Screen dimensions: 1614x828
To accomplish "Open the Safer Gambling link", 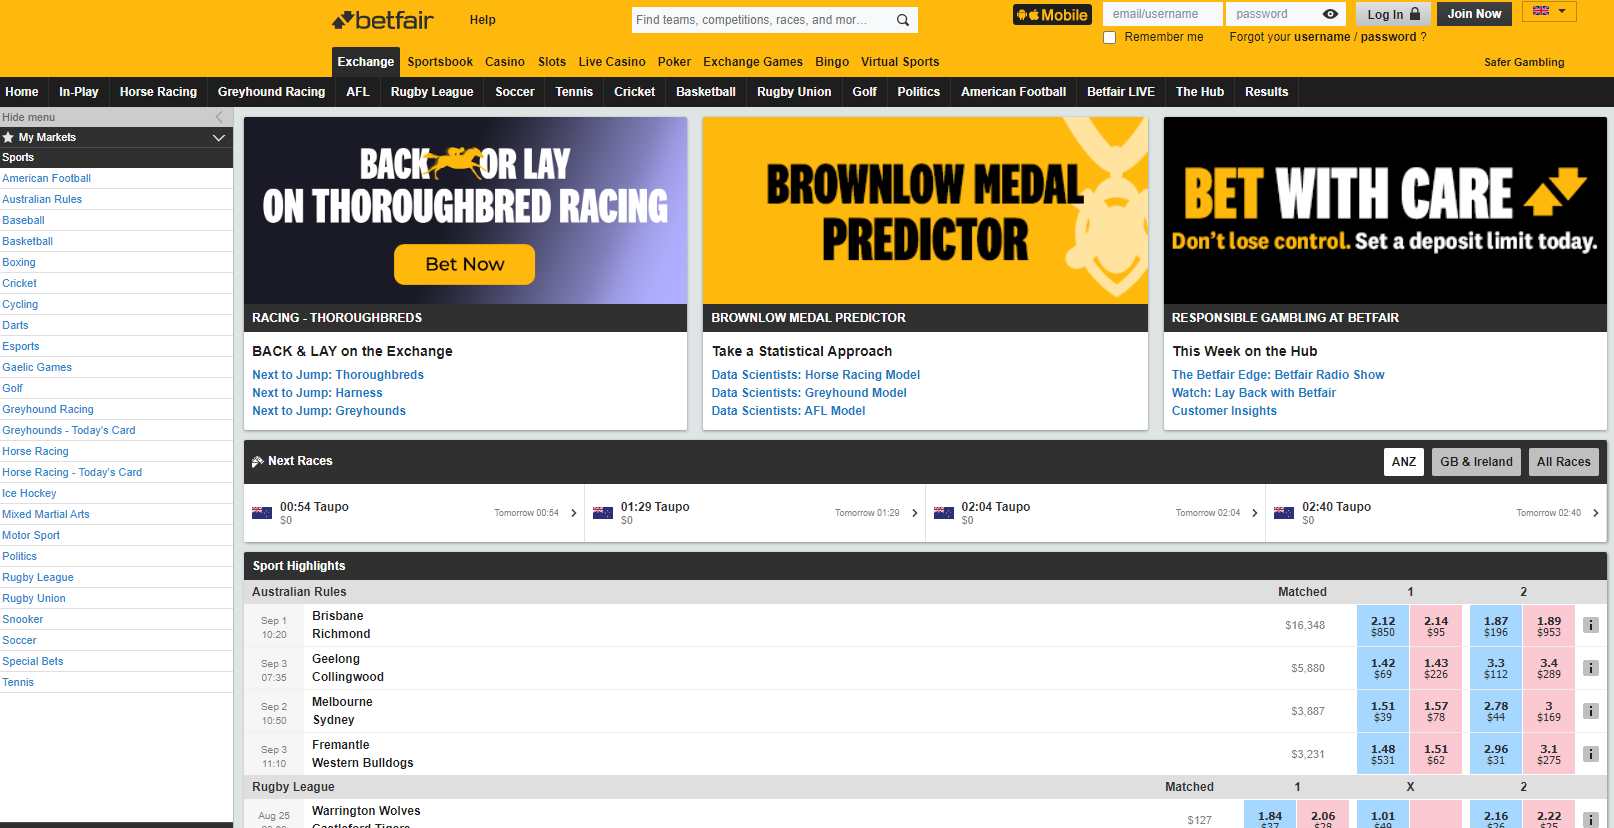I will (x=1524, y=62).
